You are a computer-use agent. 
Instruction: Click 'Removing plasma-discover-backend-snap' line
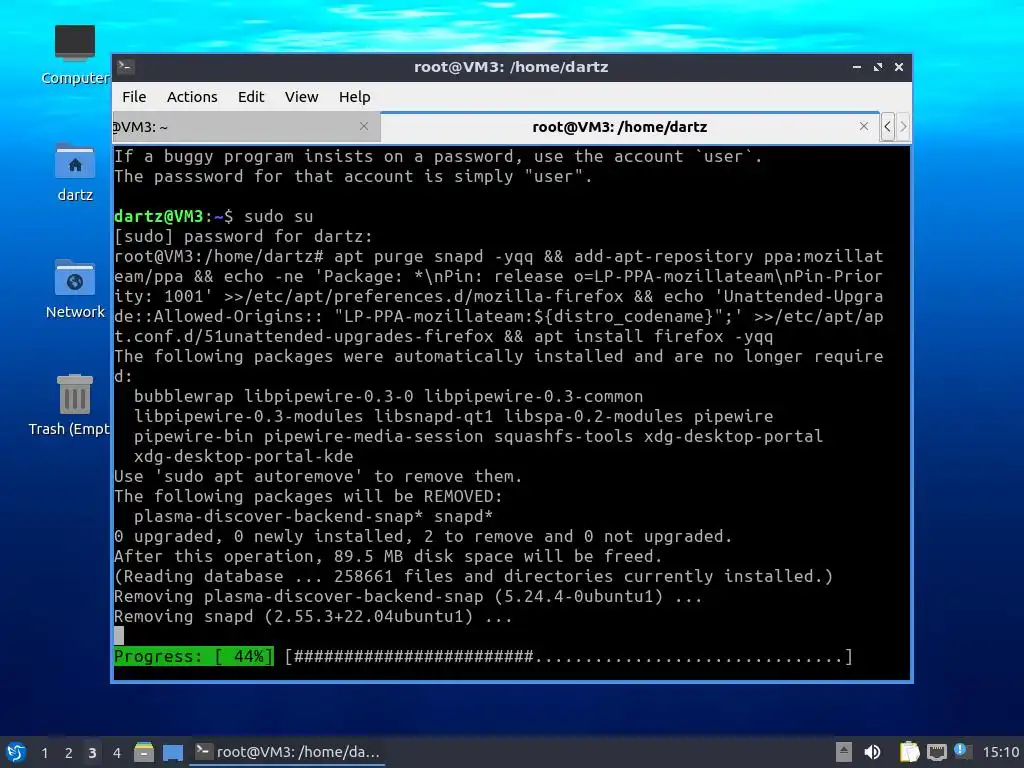pyautogui.click(x=408, y=596)
